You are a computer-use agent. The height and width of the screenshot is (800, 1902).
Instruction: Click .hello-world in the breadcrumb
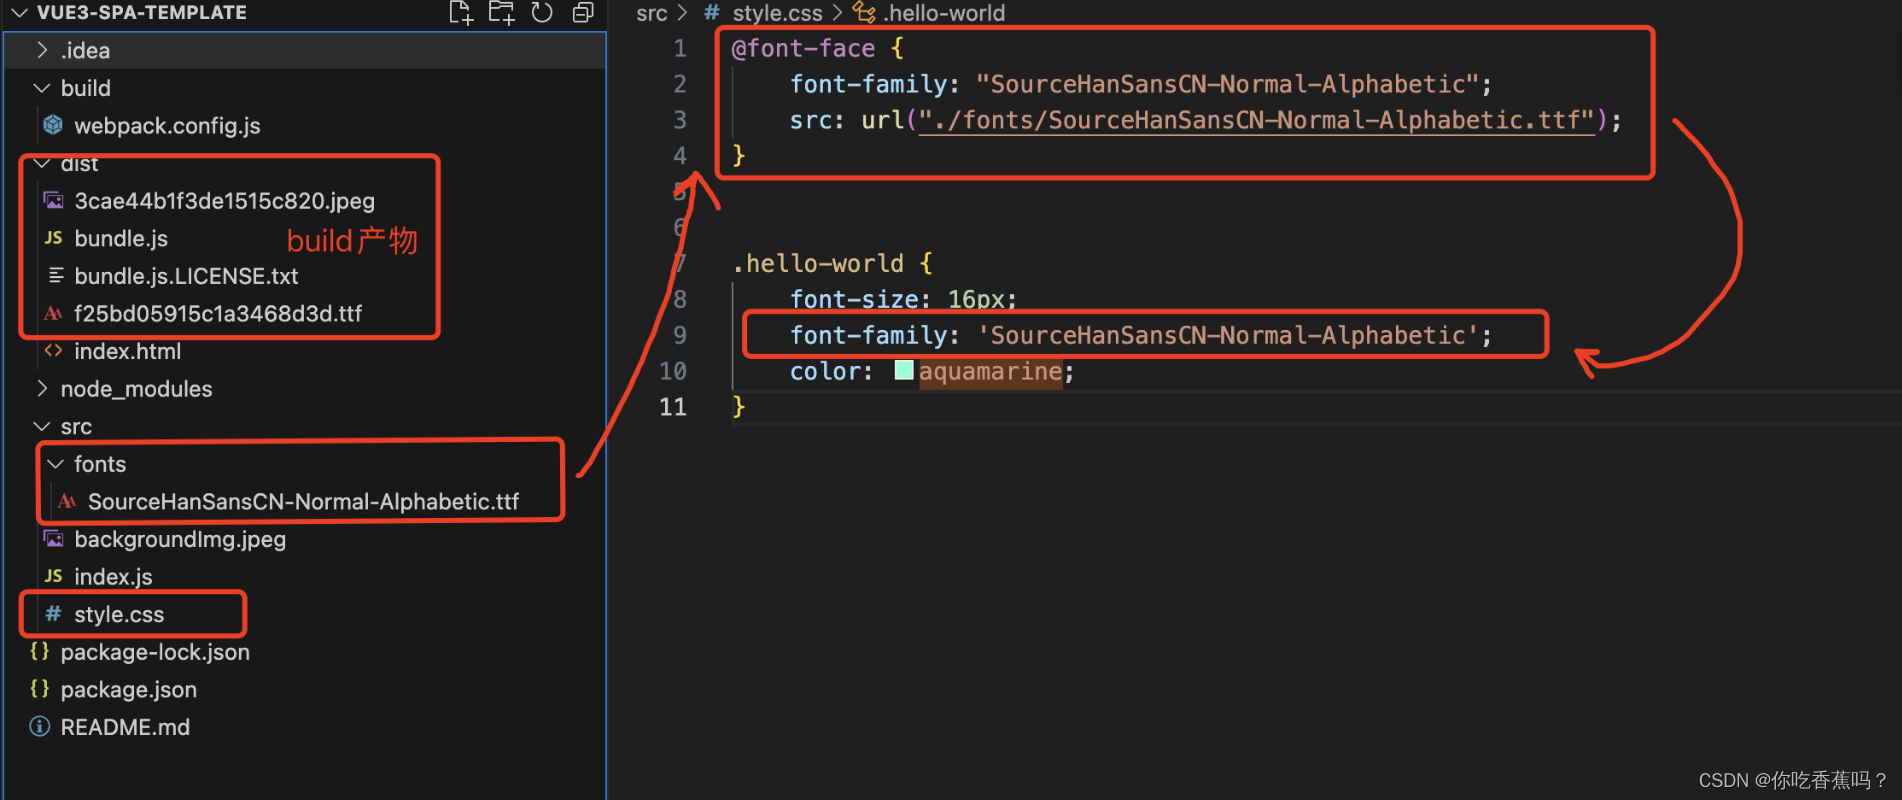(x=944, y=13)
